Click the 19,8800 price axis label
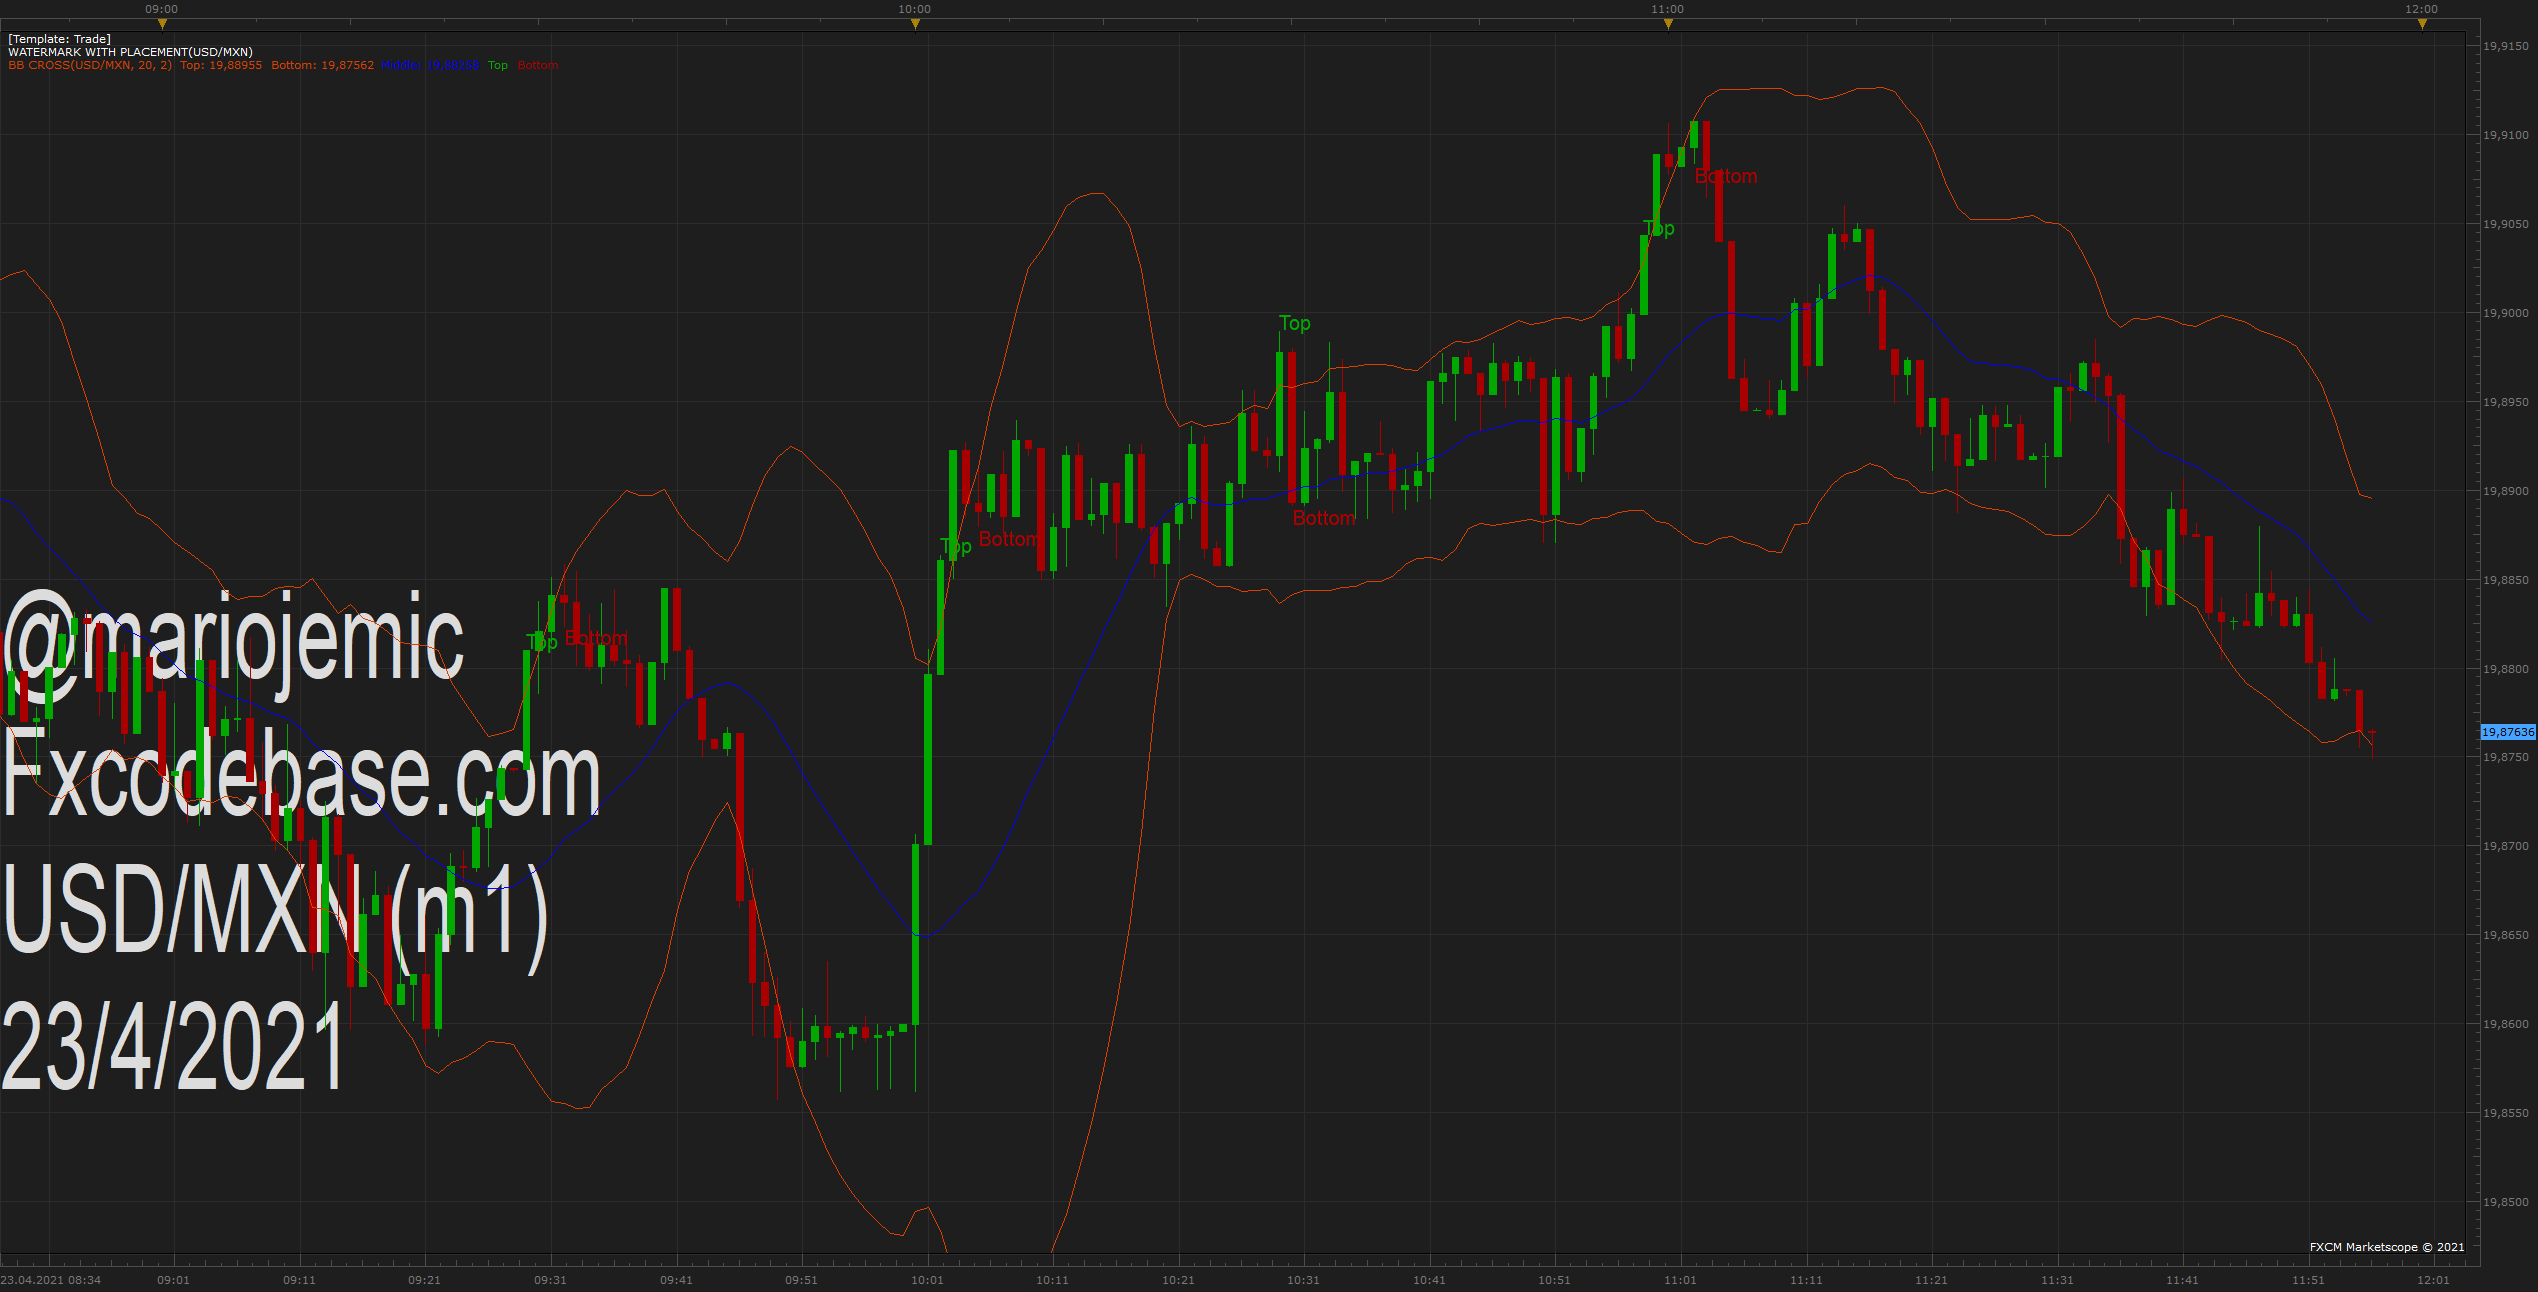This screenshot has width=2538, height=1292. 2505,669
